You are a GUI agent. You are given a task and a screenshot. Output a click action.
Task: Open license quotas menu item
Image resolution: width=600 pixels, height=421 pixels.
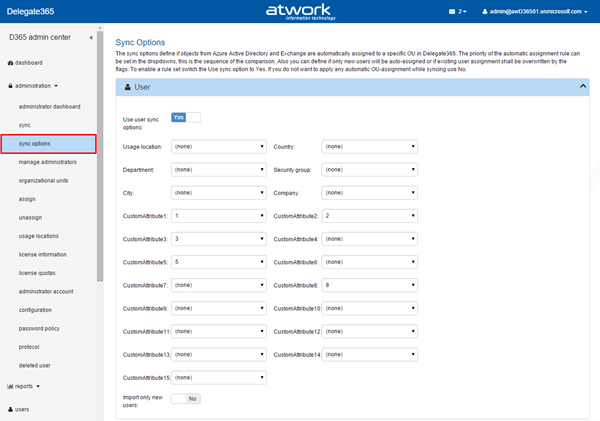pos(37,273)
